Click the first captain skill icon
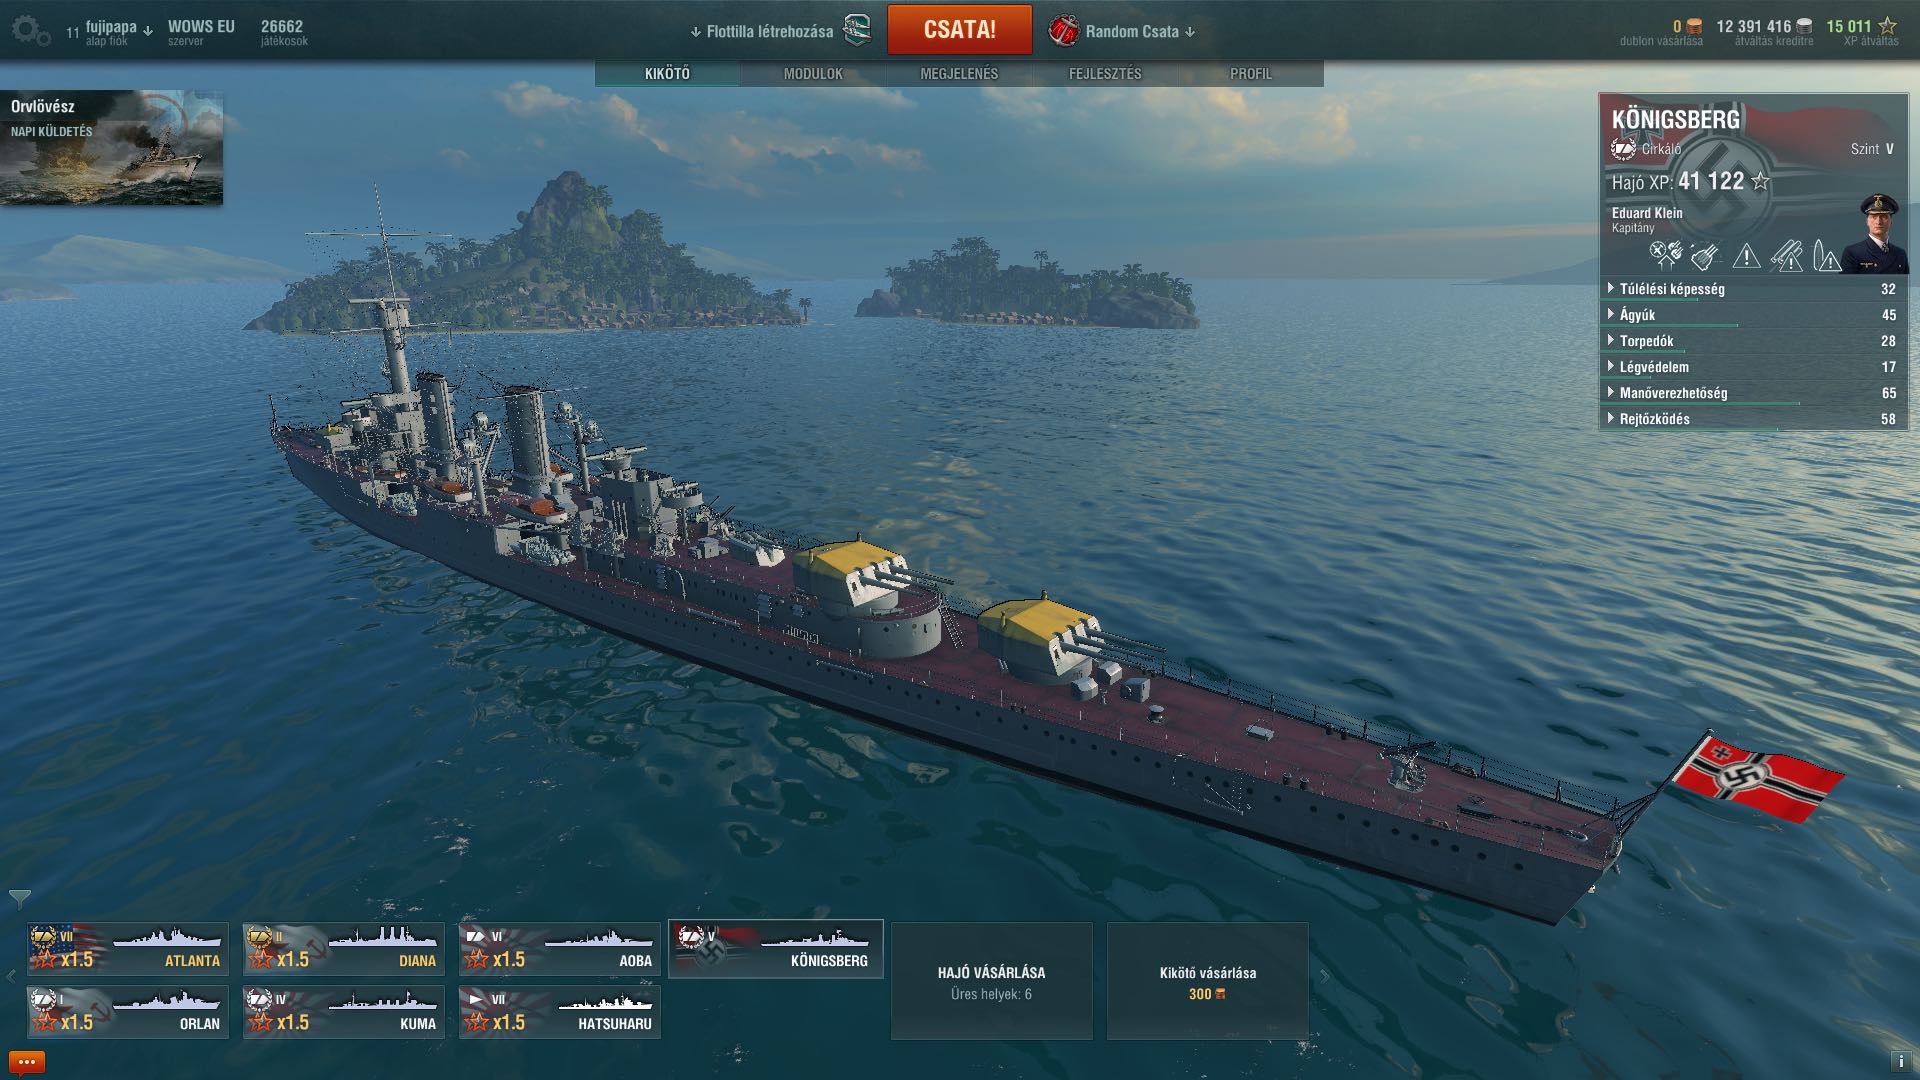 point(1666,256)
